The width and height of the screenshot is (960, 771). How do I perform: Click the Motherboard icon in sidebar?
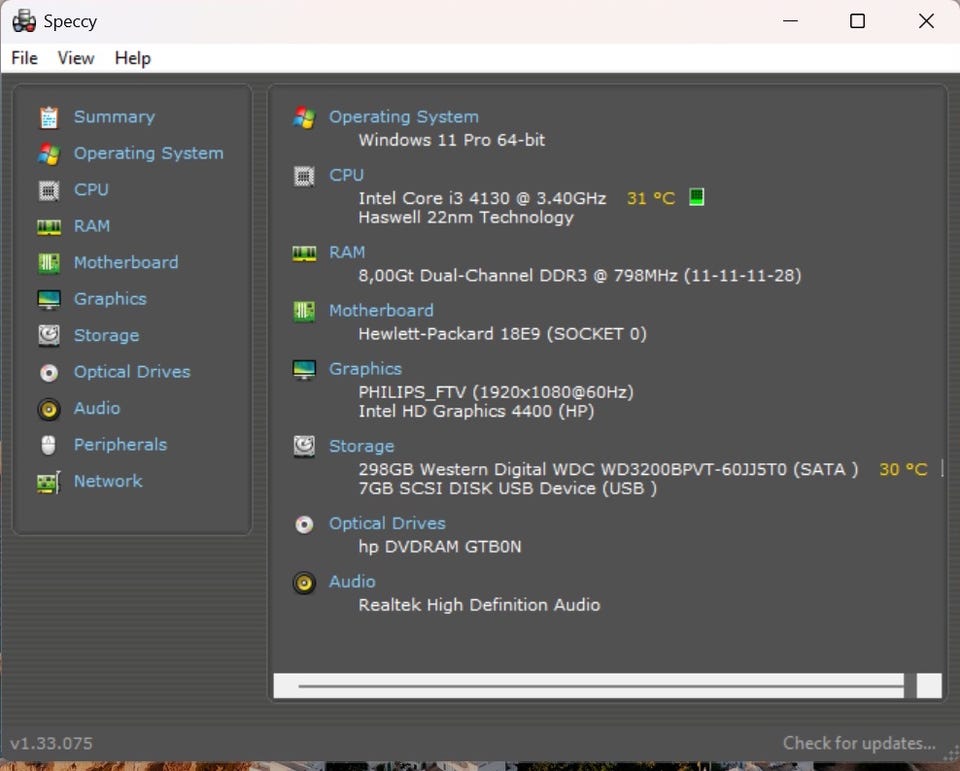pyautogui.click(x=49, y=263)
